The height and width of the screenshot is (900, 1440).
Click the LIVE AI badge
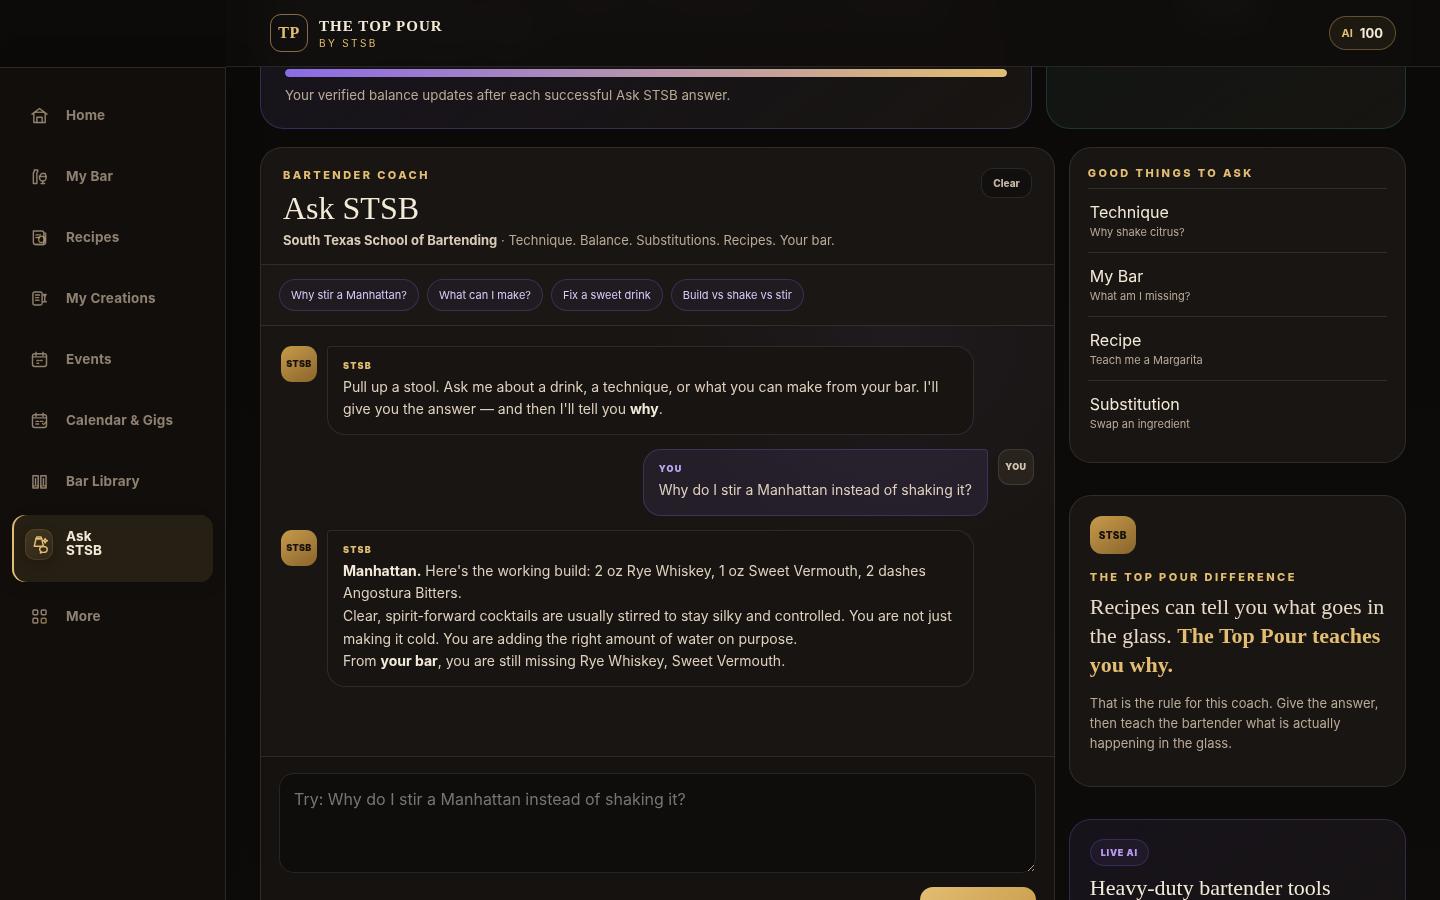pos(1119,853)
